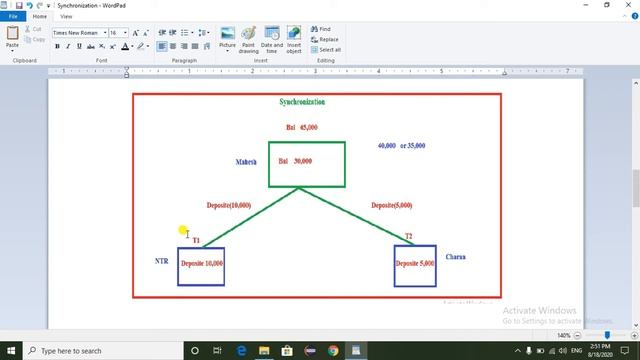Toggle bold formatting
640x360 pixels.
click(57, 46)
